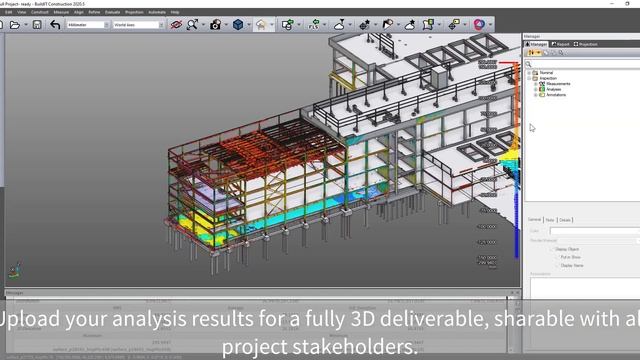
Task: Click the colorful circular upload logo icon
Action: [x=479, y=25]
